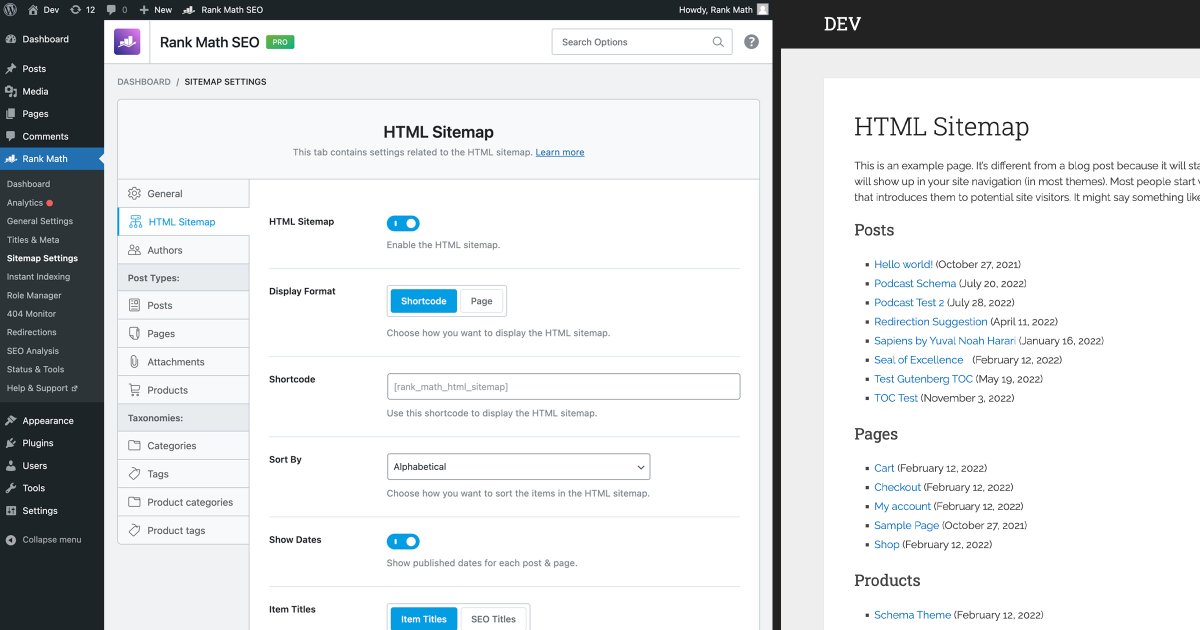This screenshot has width=1200, height=630.
Task: Disable the HTML Sitemap toggle
Action: point(403,223)
